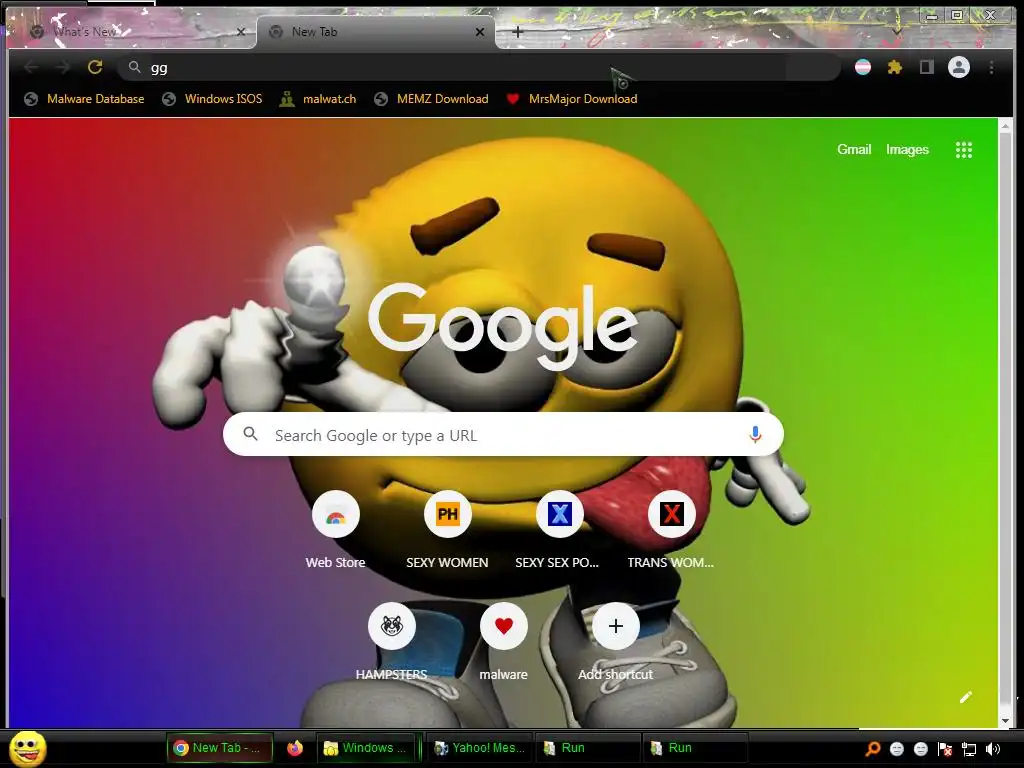Click the Google search box
The height and width of the screenshot is (768, 1024).
tap(504, 434)
